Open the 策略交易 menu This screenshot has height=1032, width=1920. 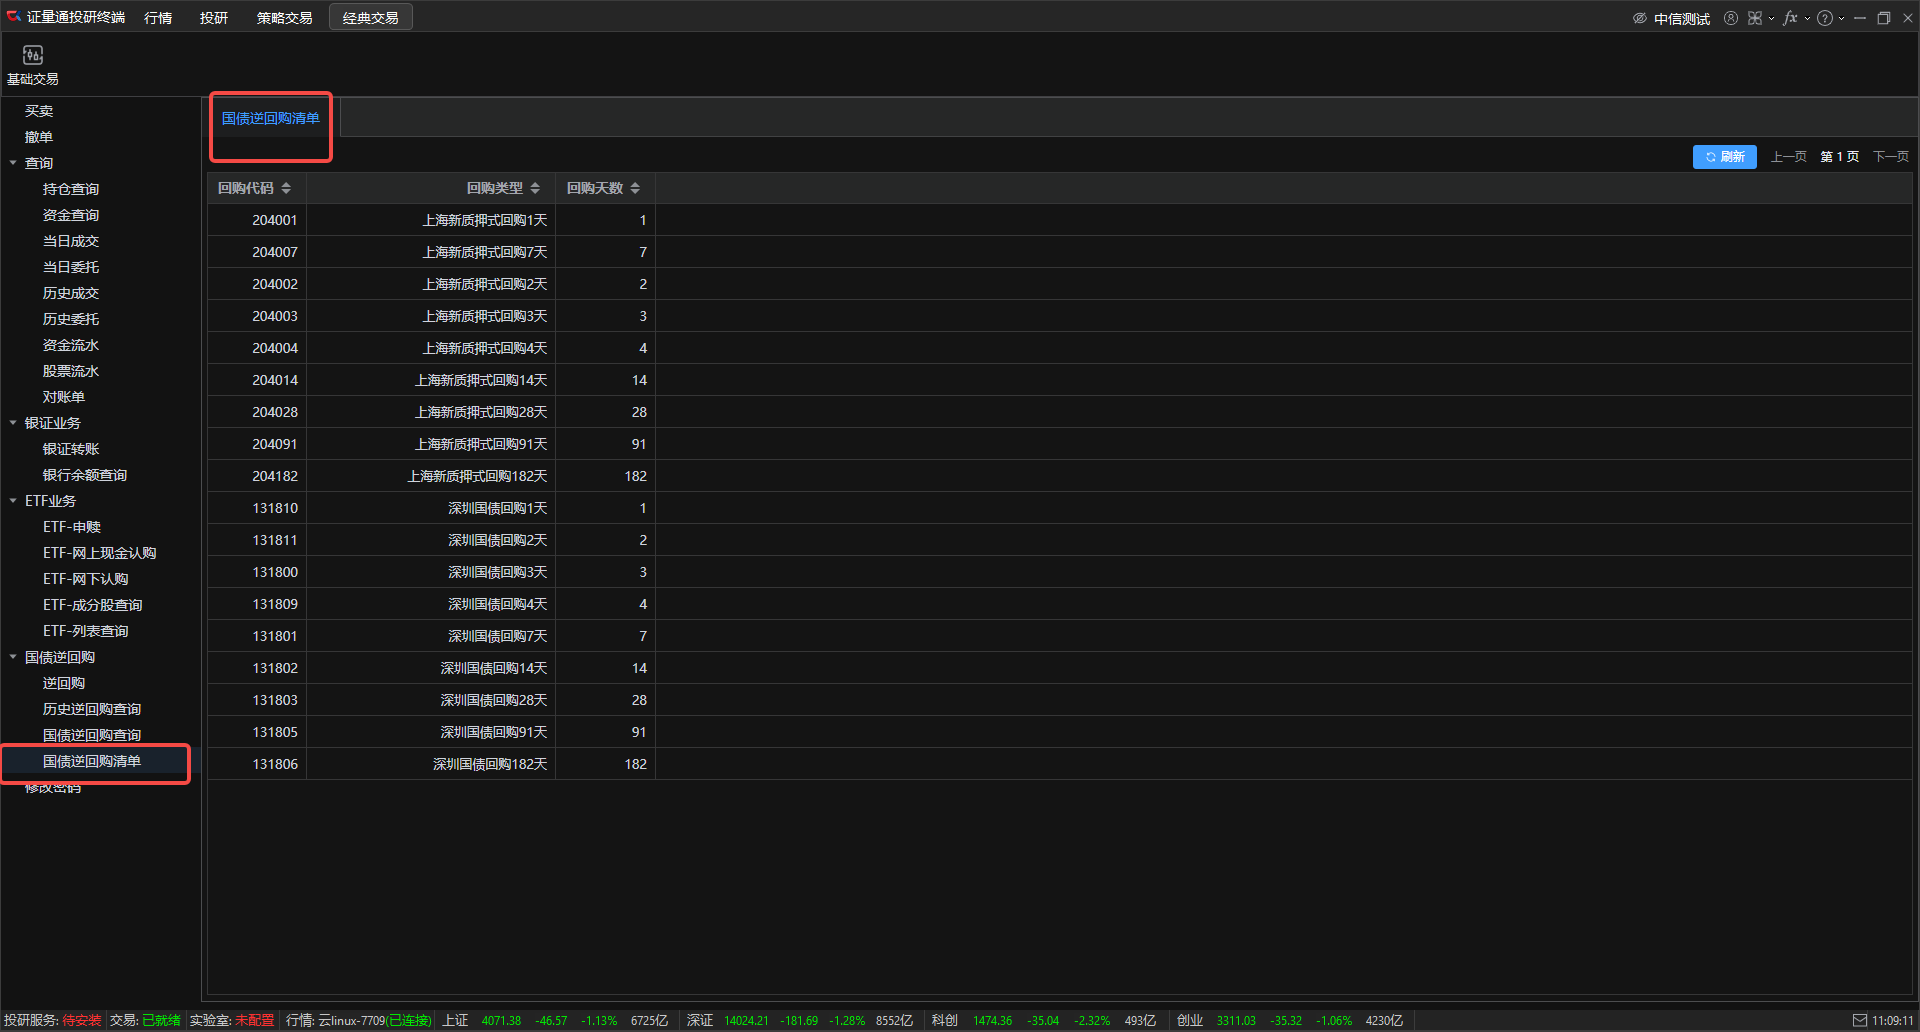click(284, 18)
